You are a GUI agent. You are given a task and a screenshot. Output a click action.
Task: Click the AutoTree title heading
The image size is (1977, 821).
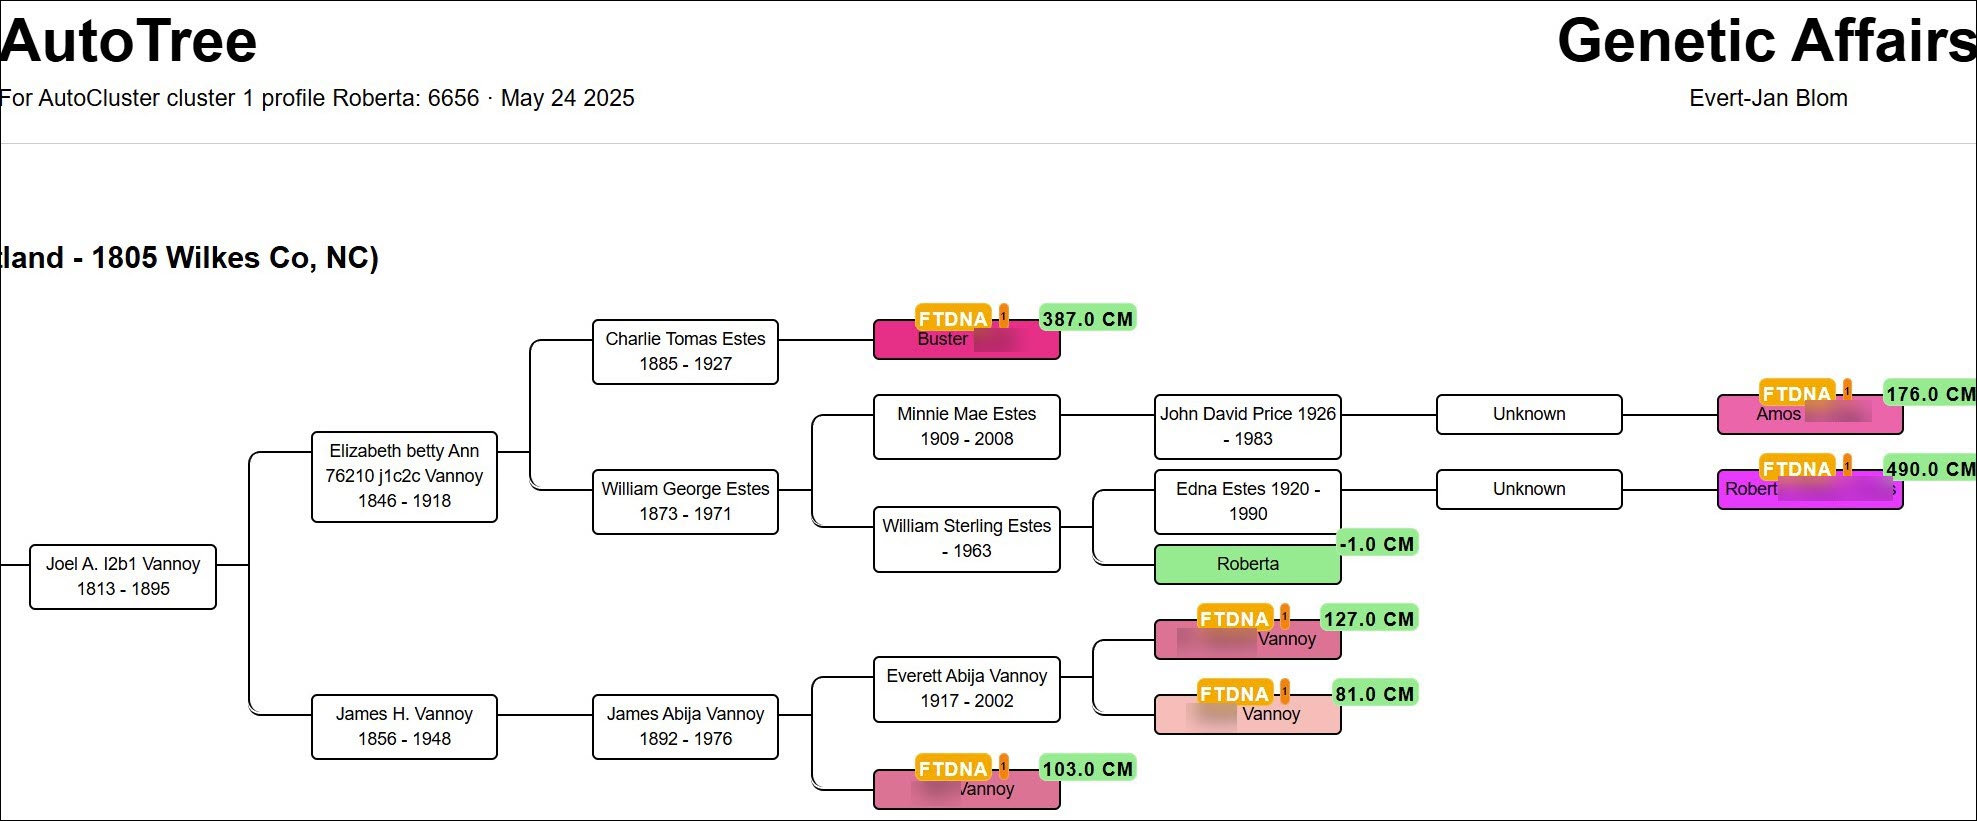click(128, 41)
